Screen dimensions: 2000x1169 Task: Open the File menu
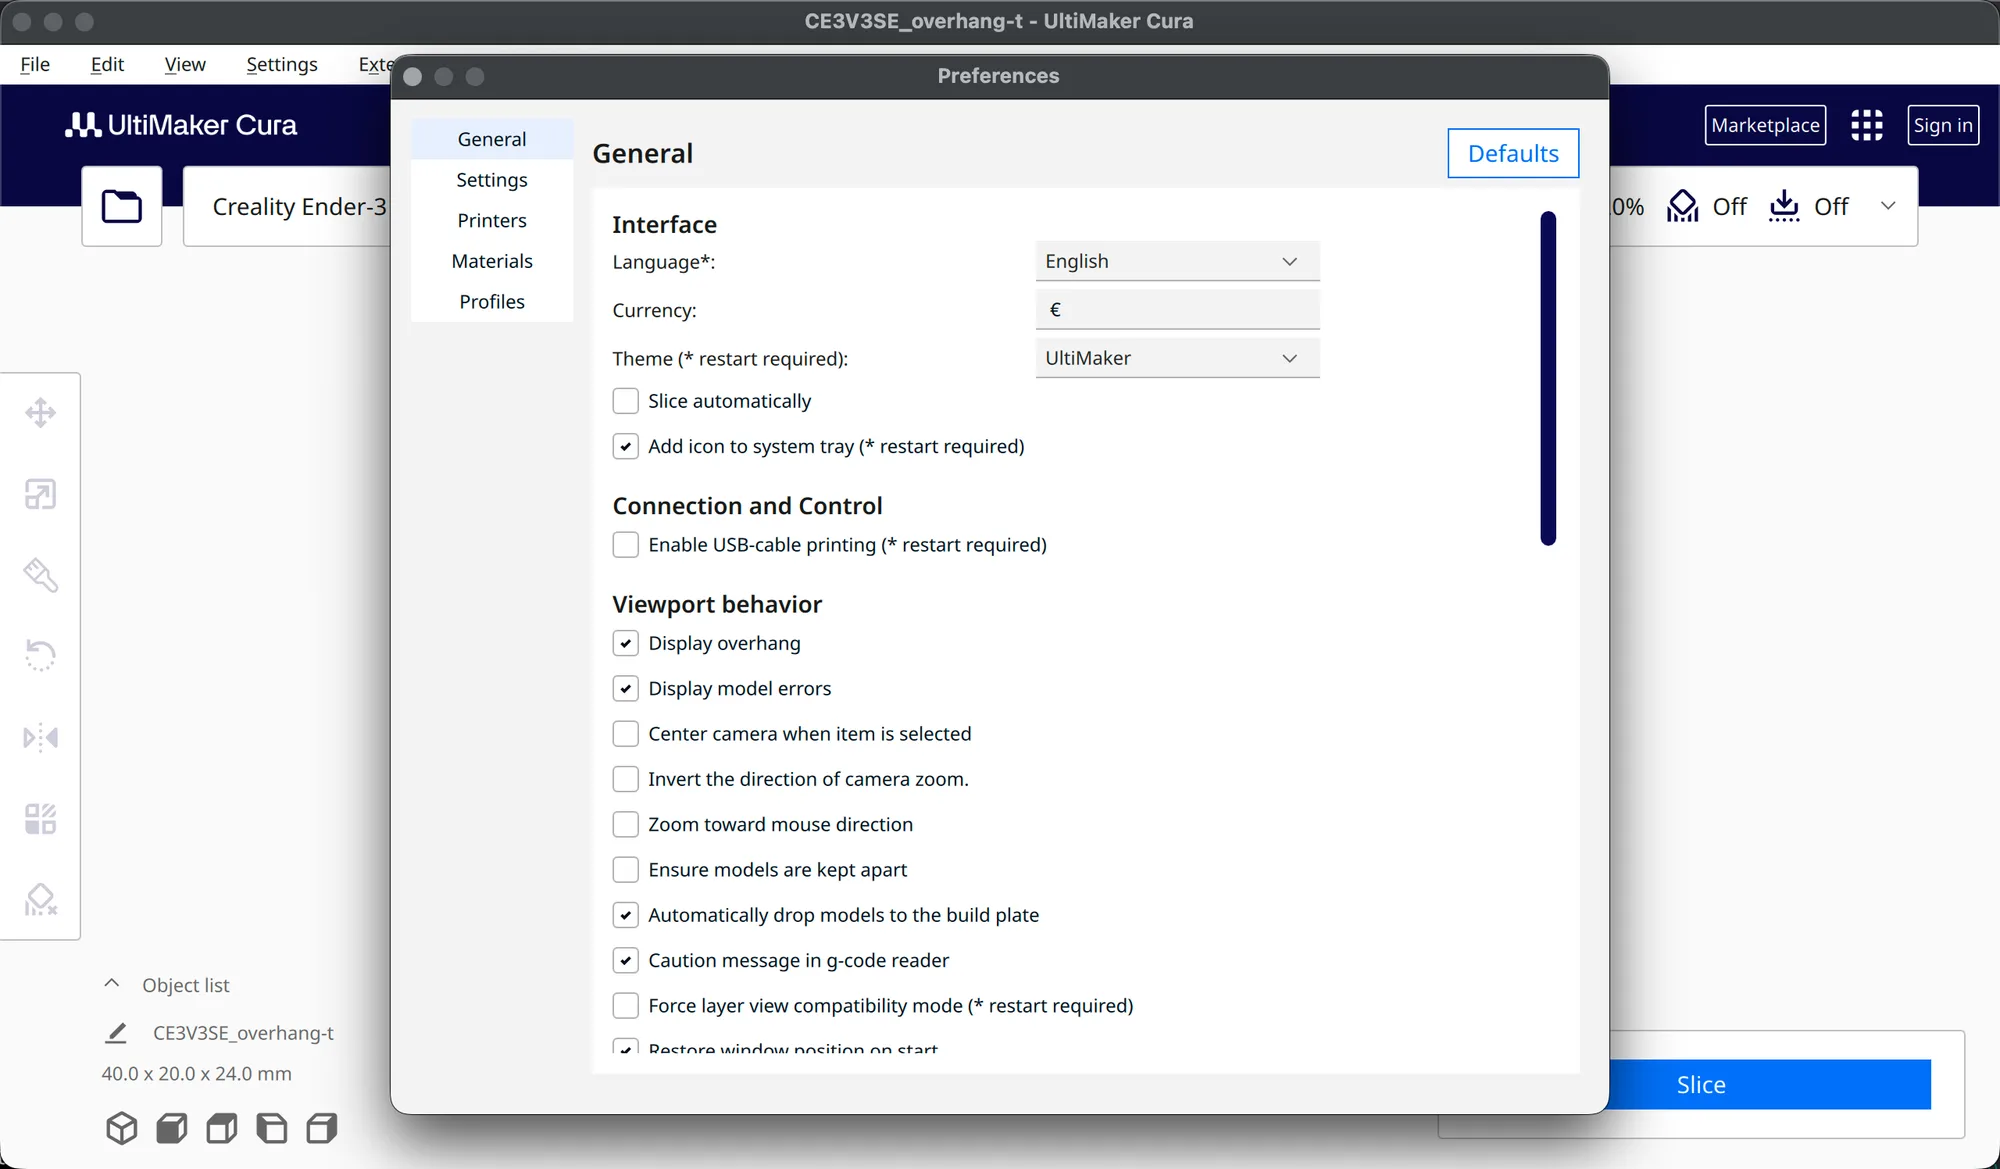[35, 64]
